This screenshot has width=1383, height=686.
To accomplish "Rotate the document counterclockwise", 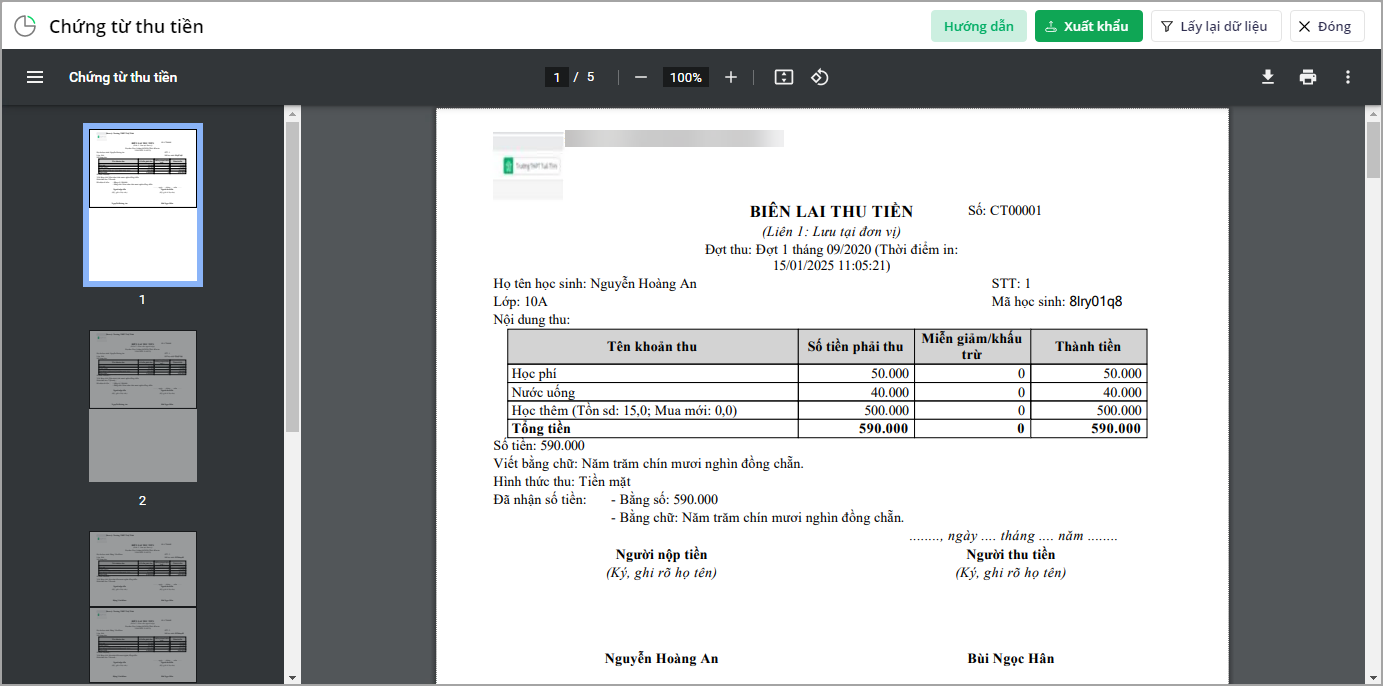I will click(x=820, y=77).
